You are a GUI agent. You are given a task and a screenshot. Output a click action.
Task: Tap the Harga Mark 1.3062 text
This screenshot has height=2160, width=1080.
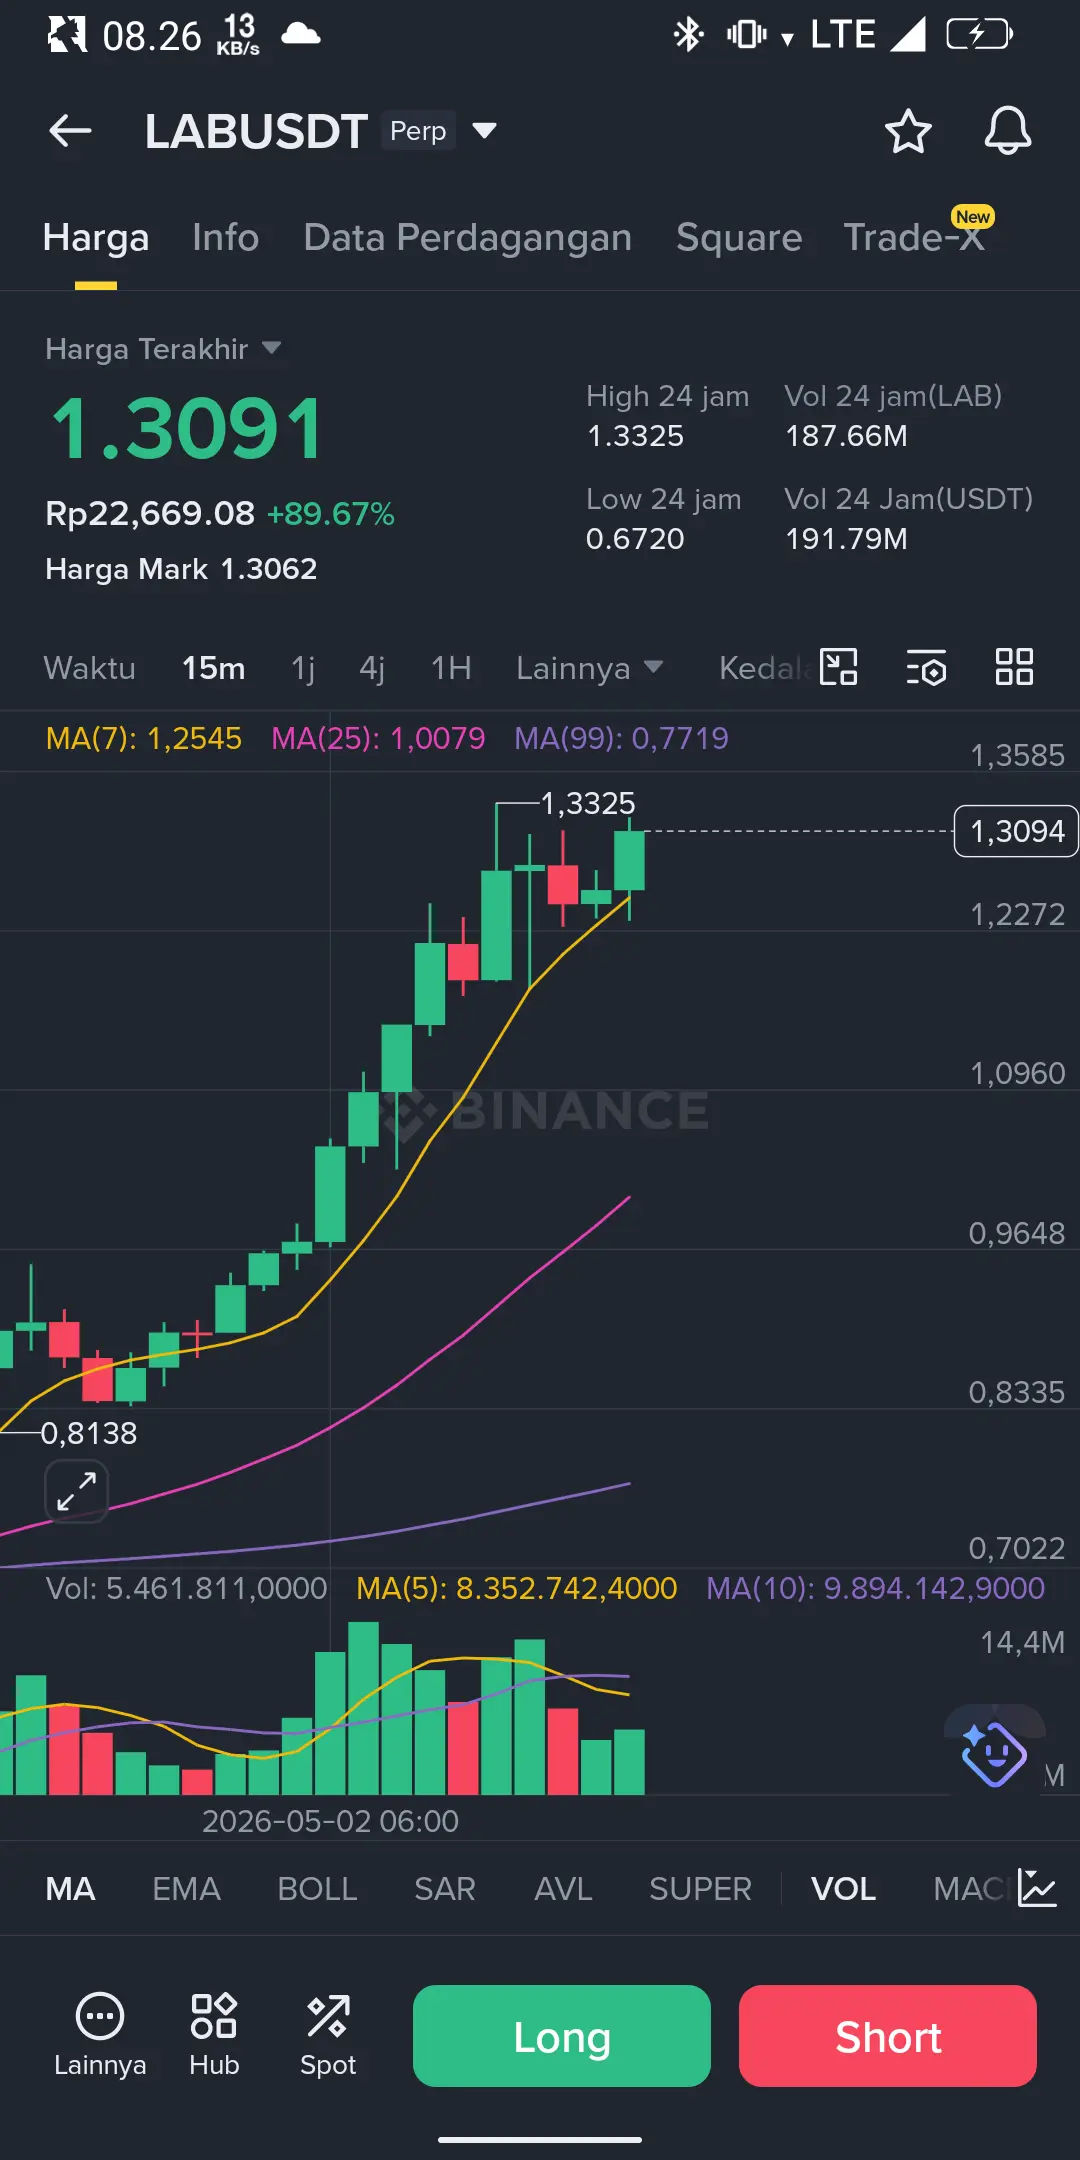click(181, 569)
